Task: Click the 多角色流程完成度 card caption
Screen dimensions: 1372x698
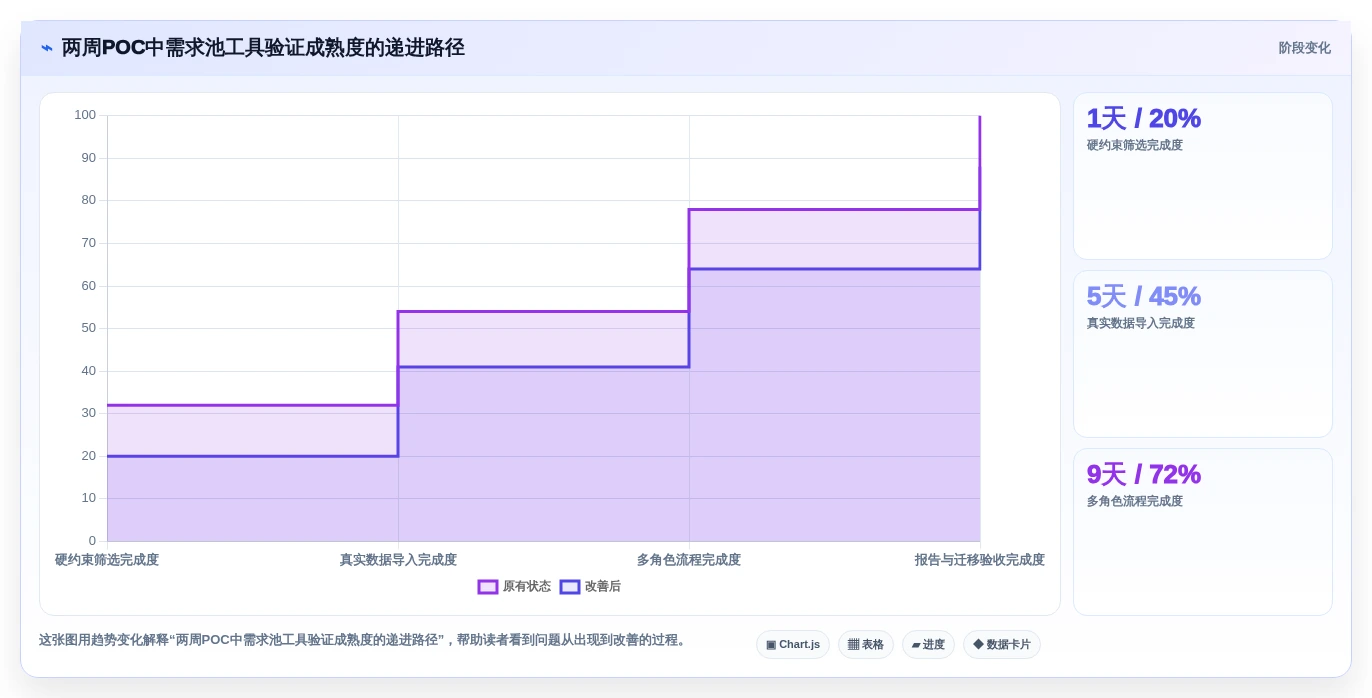Action: [x=1135, y=501]
